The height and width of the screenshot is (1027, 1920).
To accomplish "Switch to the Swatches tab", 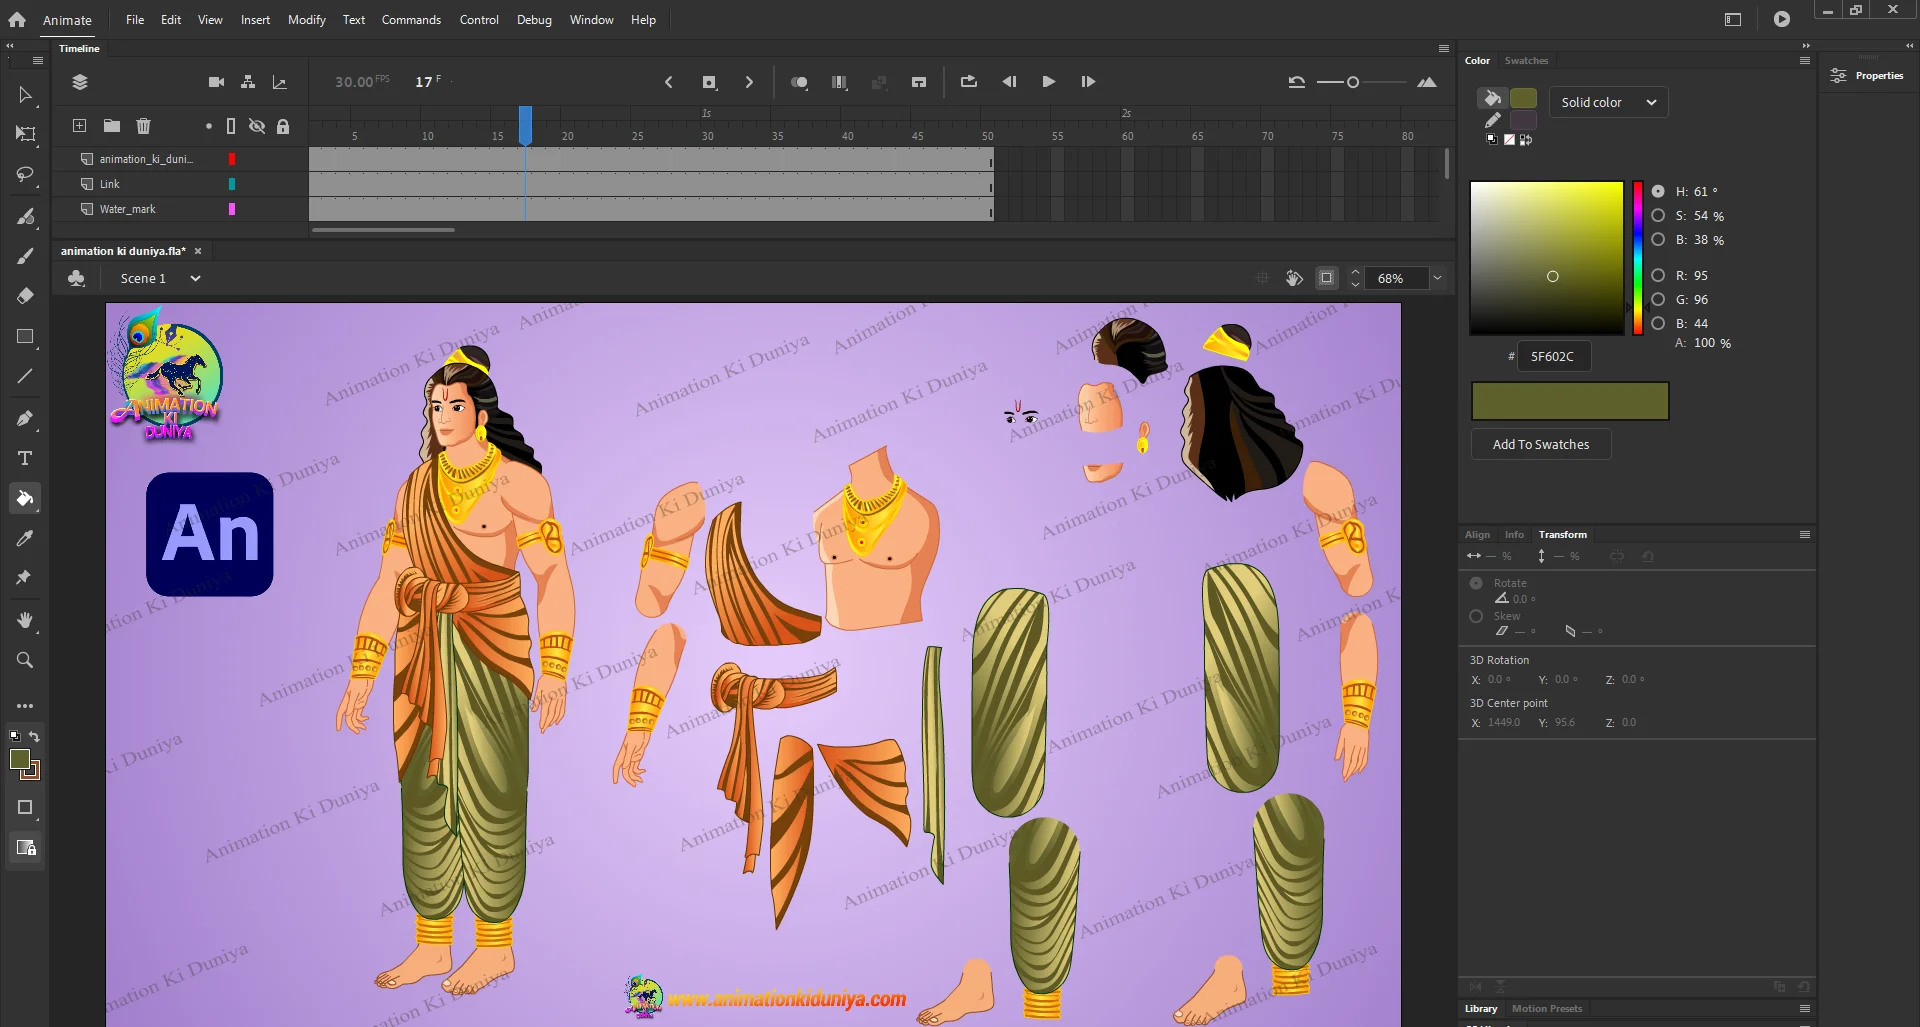I will pyautogui.click(x=1526, y=61).
